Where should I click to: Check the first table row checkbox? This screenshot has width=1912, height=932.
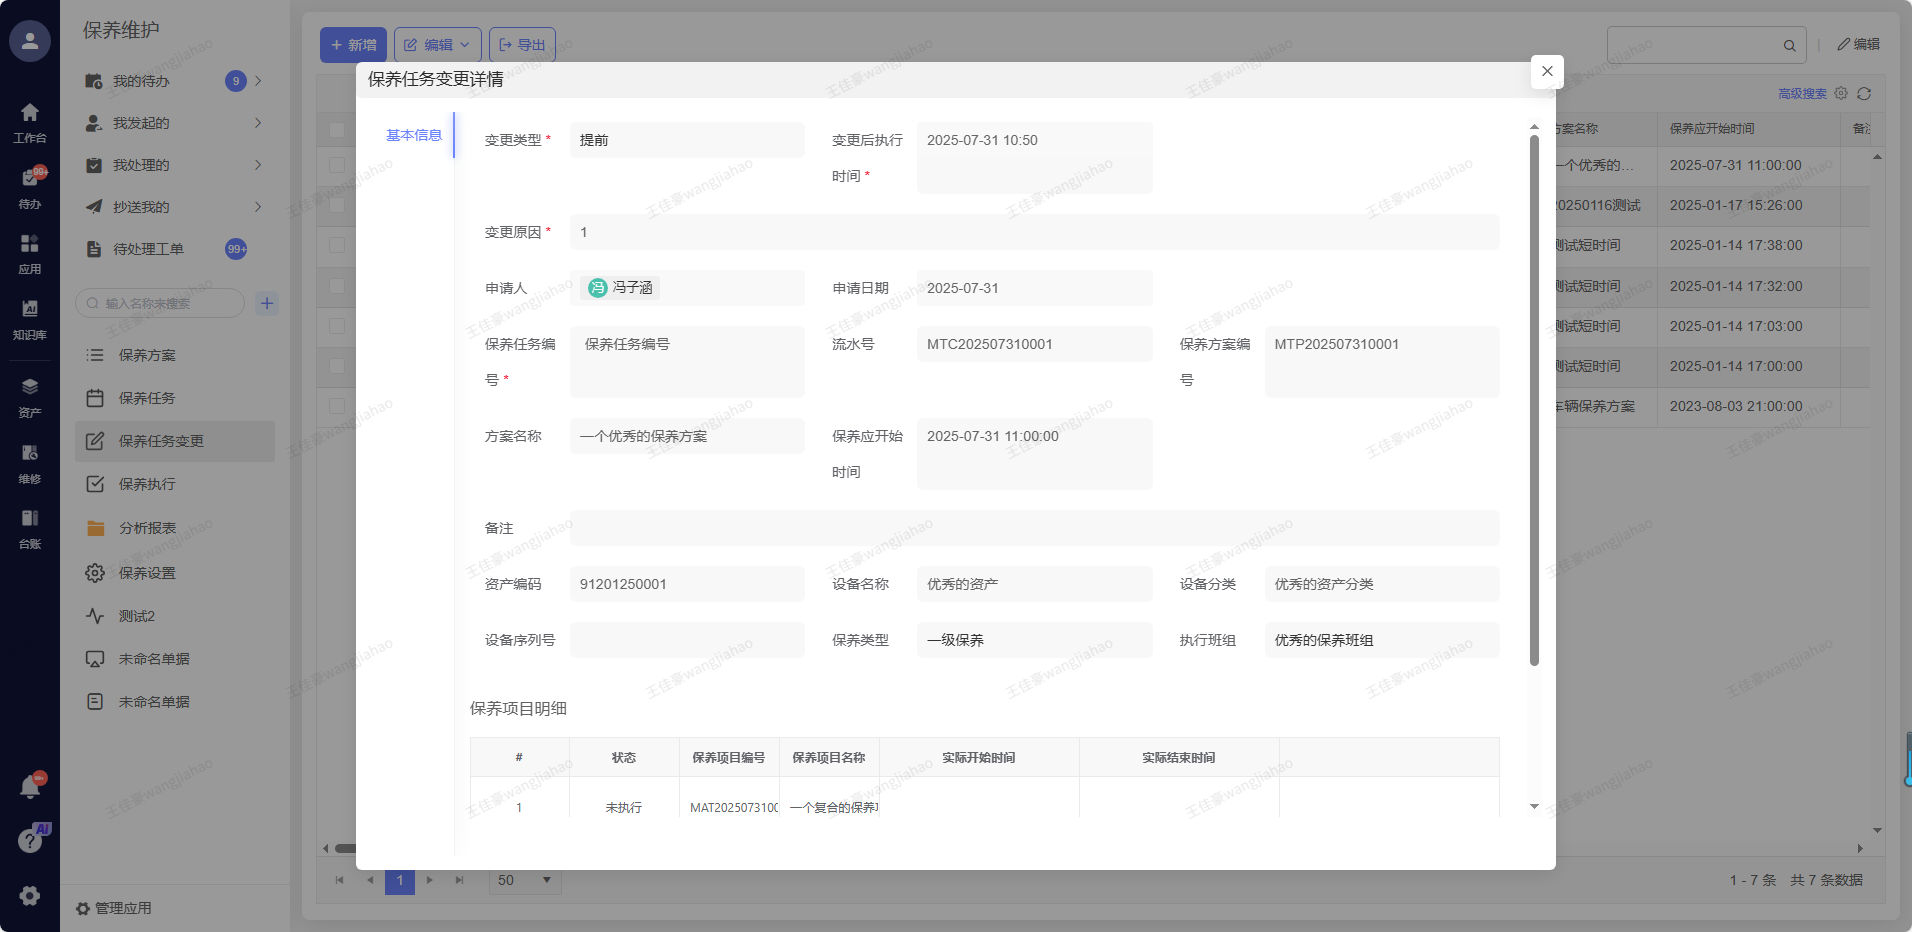point(337,165)
